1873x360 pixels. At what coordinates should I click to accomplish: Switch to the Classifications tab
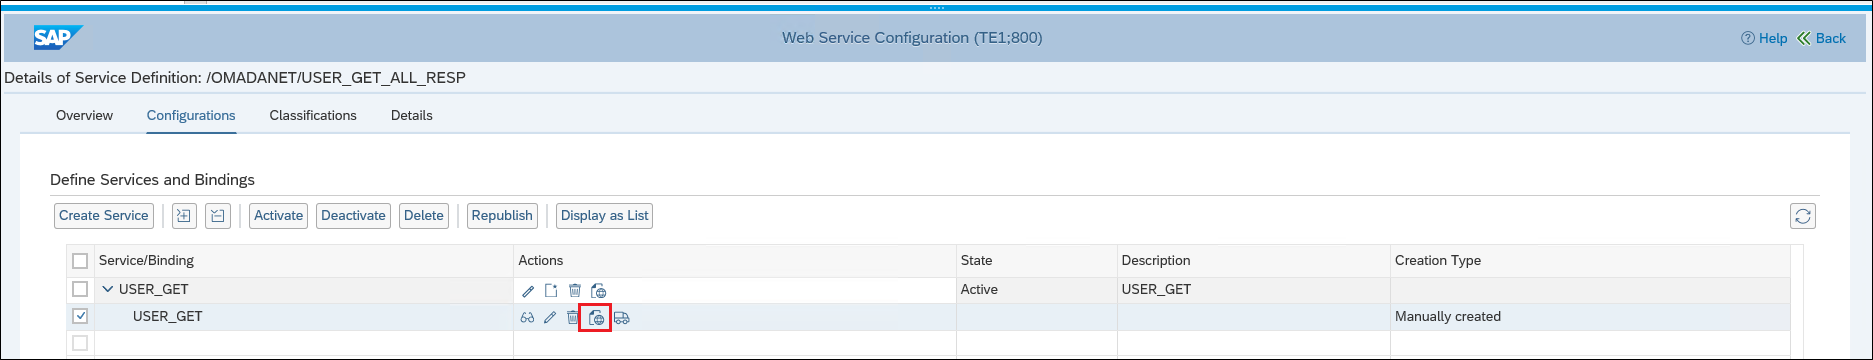(313, 115)
